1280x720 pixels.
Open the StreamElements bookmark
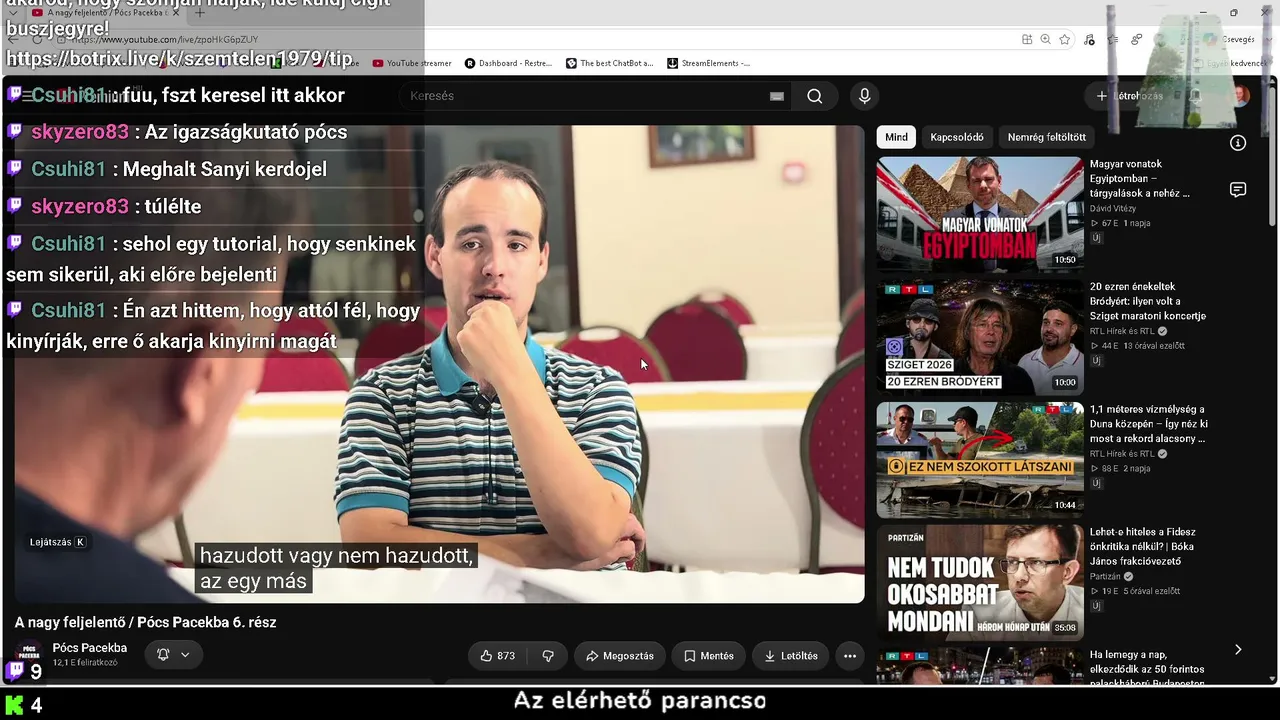(708, 63)
